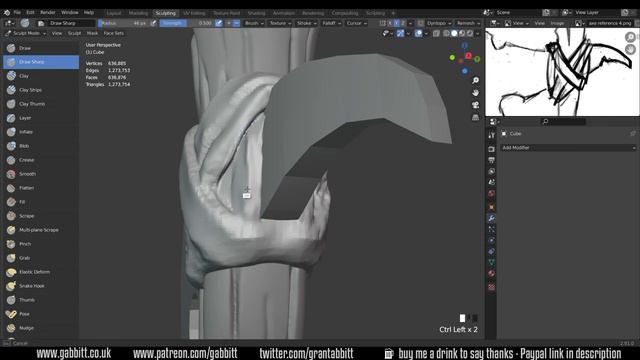Click the Draw Sharp brush name field
The image size is (640, 360).
72,23
